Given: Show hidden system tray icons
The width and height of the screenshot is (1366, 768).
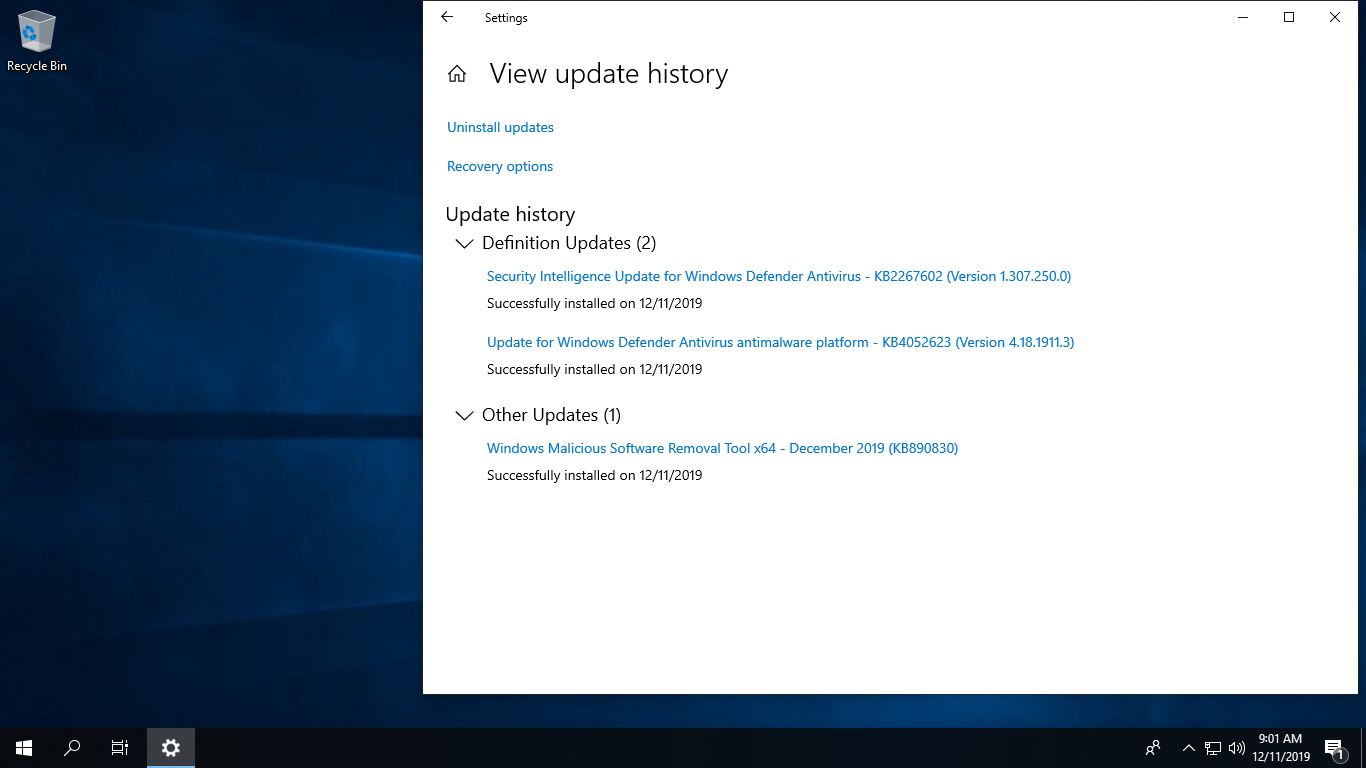Looking at the screenshot, I should click(x=1189, y=747).
